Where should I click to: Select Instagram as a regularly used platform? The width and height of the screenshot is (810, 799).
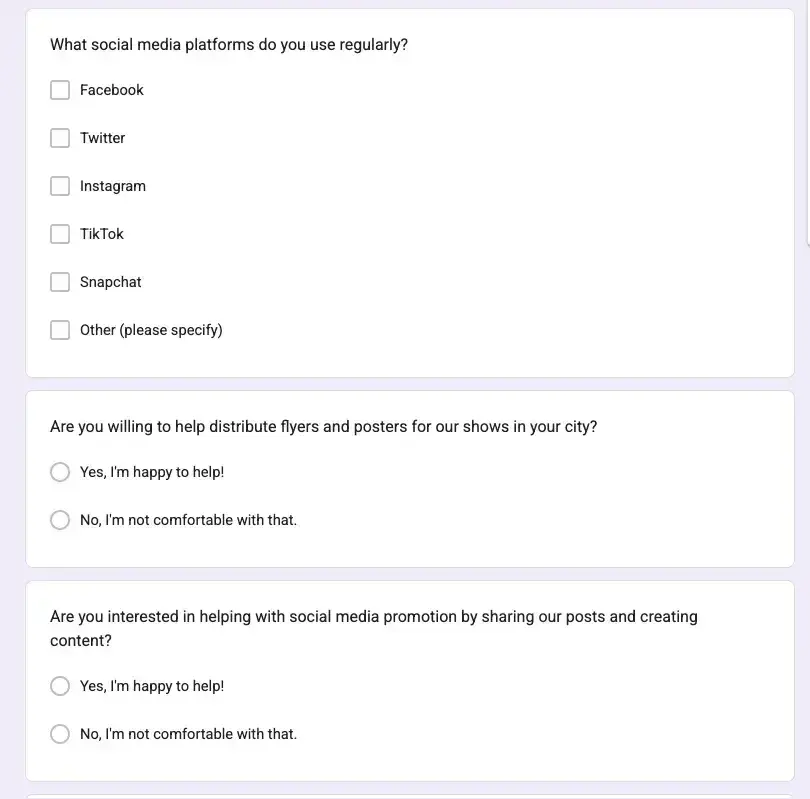pos(60,186)
